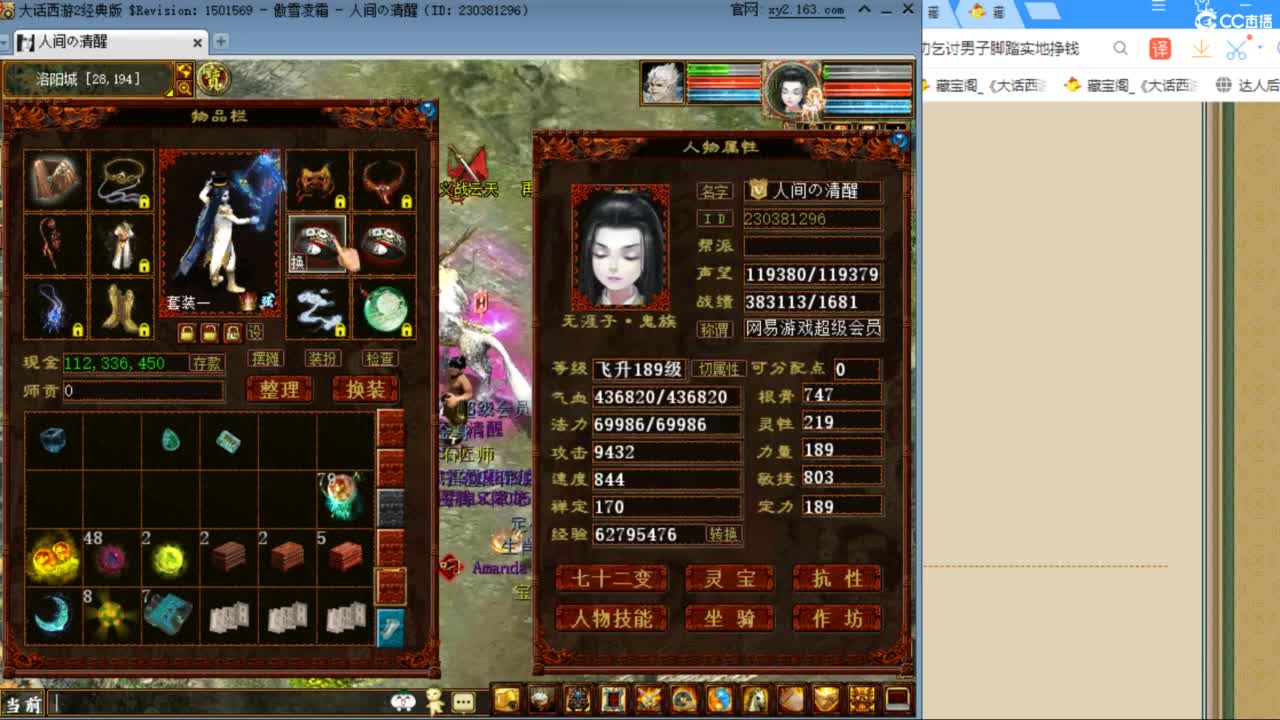The width and height of the screenshot is (1280, 720).
Task: Click the purple orb item stacked 48
Action: coord(110,556)
